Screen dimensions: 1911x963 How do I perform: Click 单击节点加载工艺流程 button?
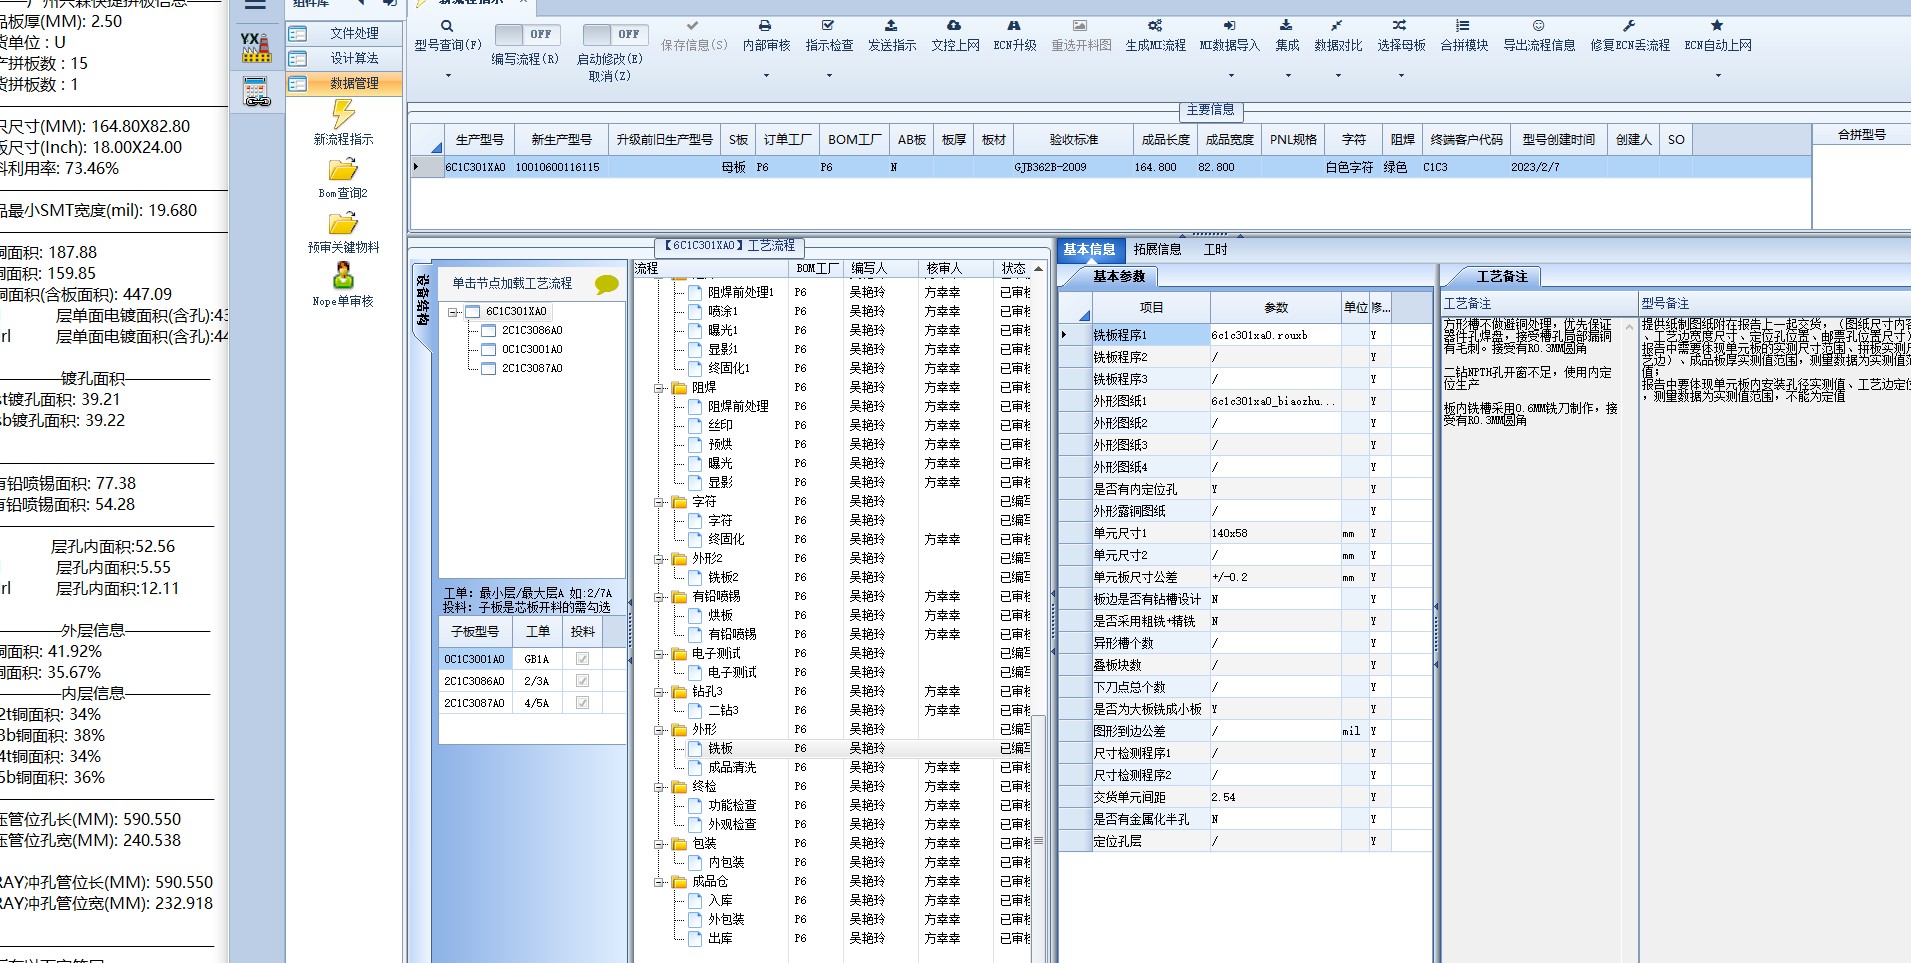[512, 283]
